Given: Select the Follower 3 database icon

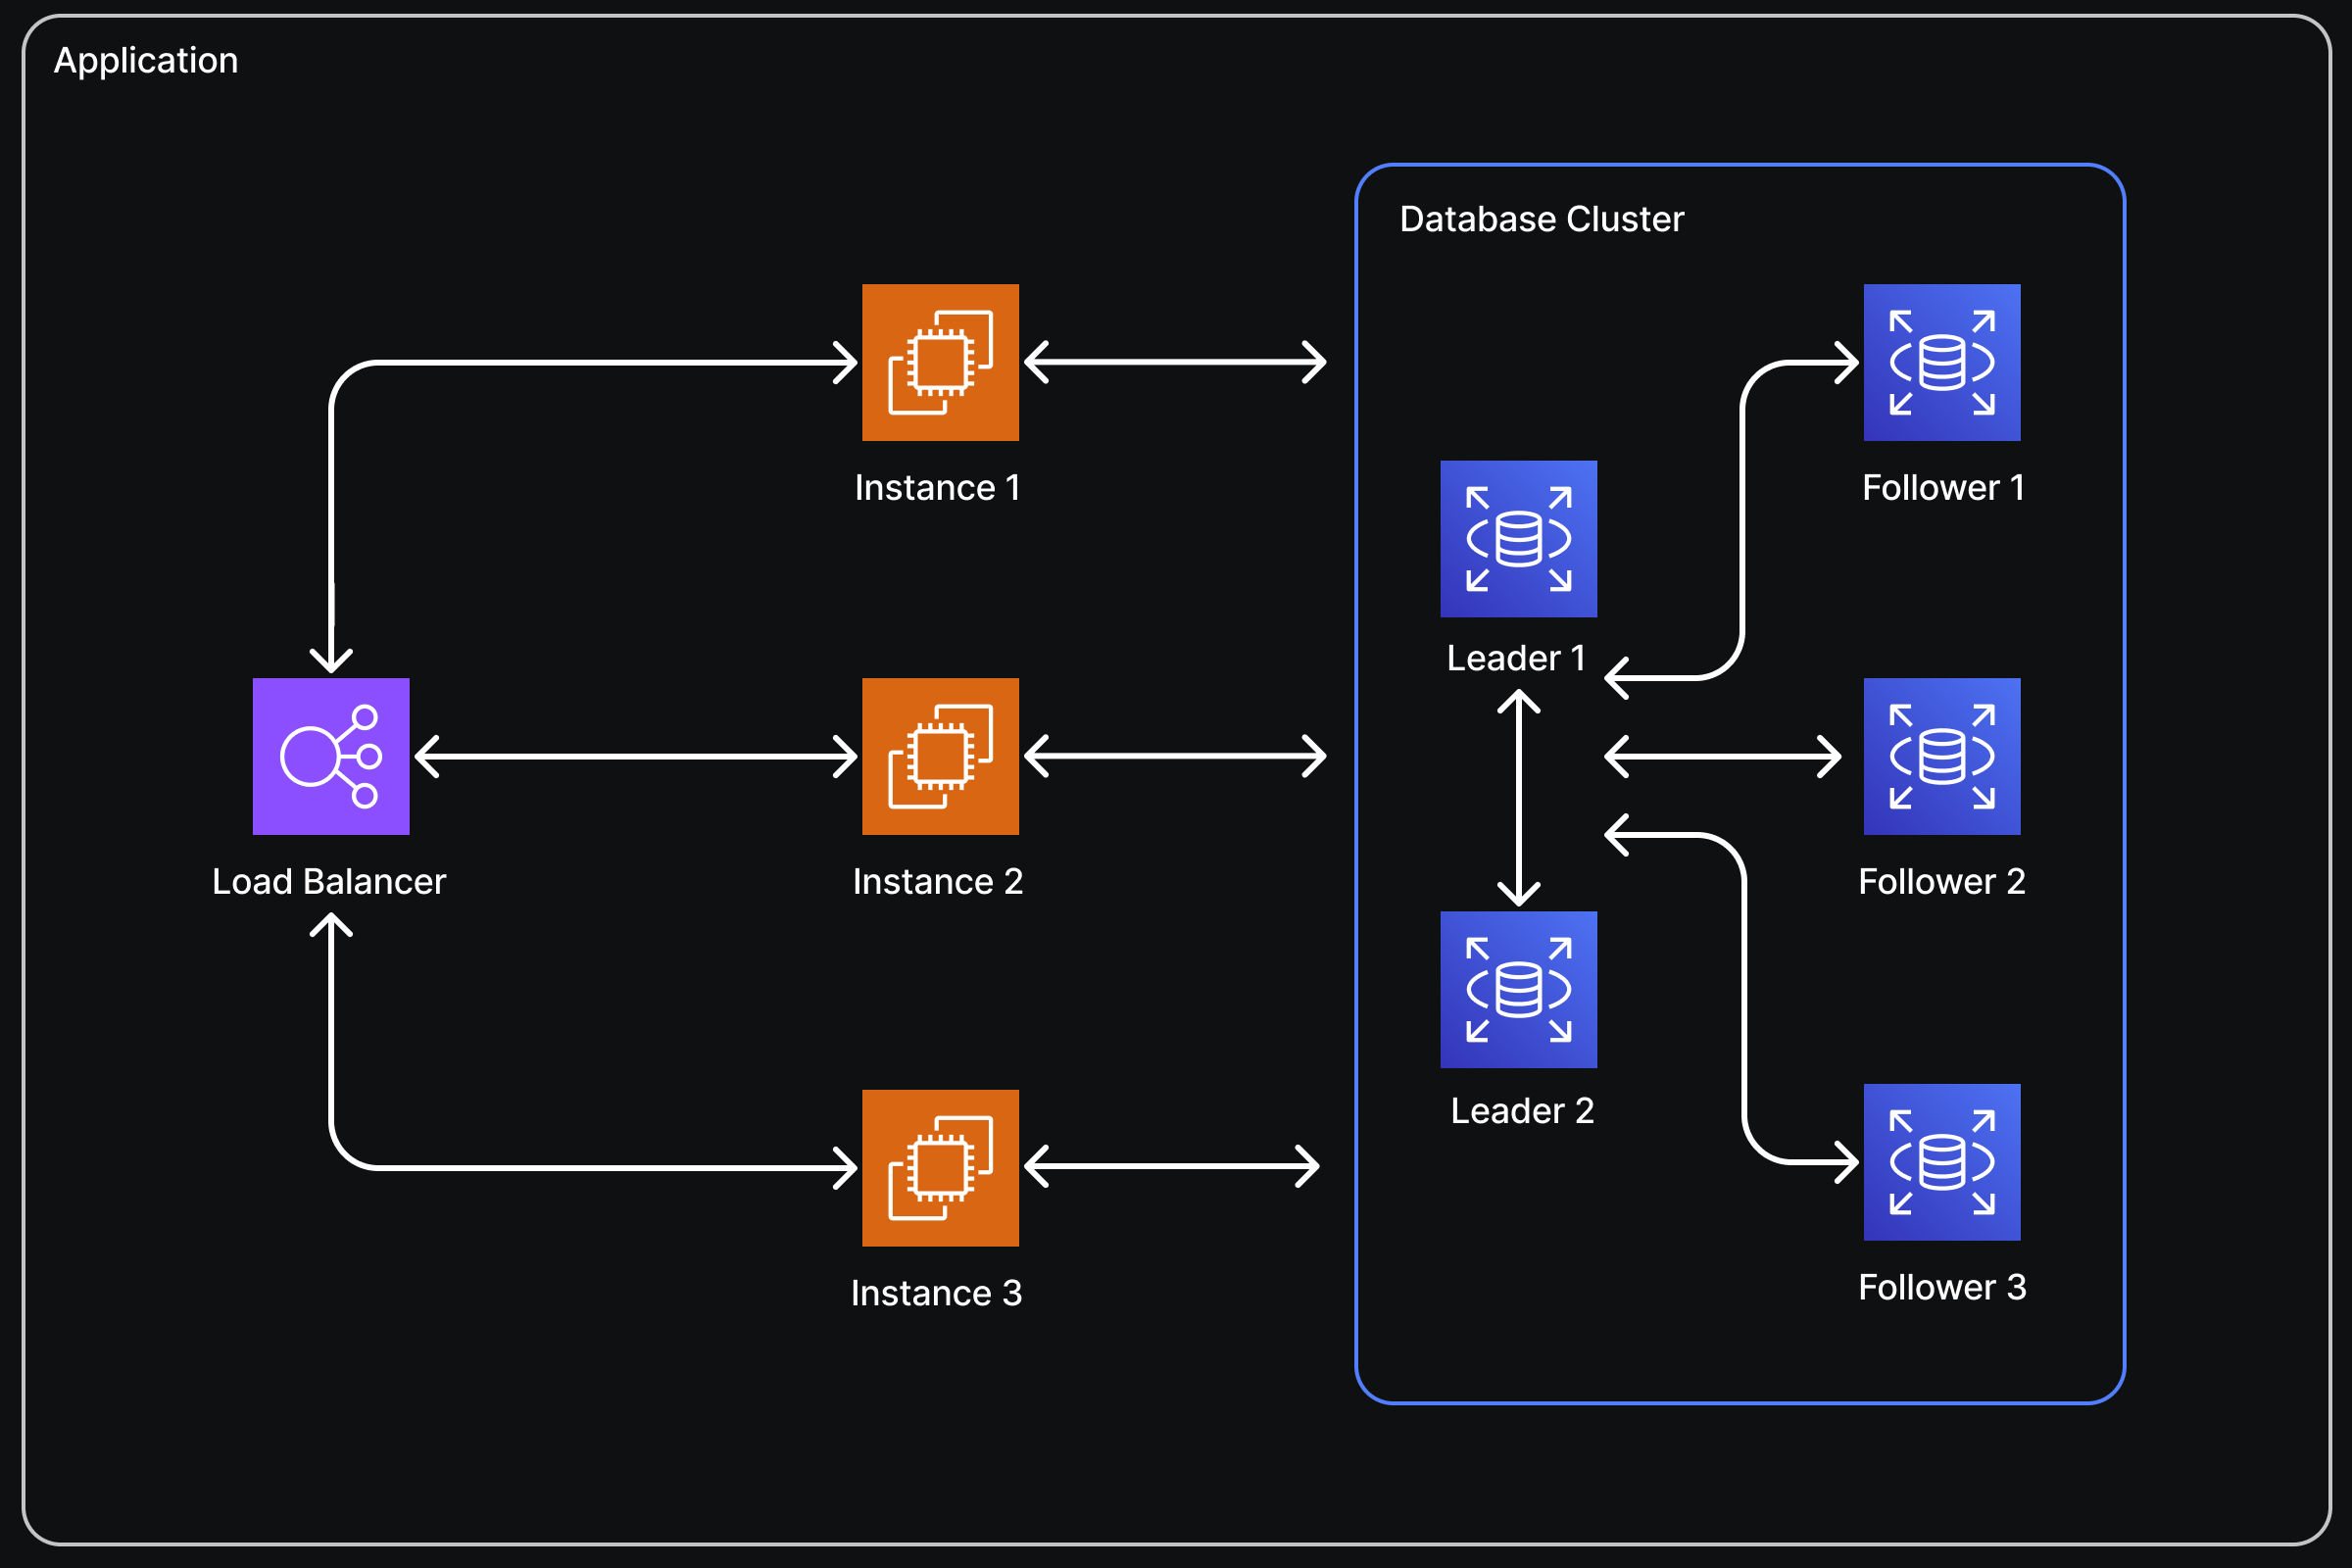Looking at the screenshot, I should 1941,1162.
